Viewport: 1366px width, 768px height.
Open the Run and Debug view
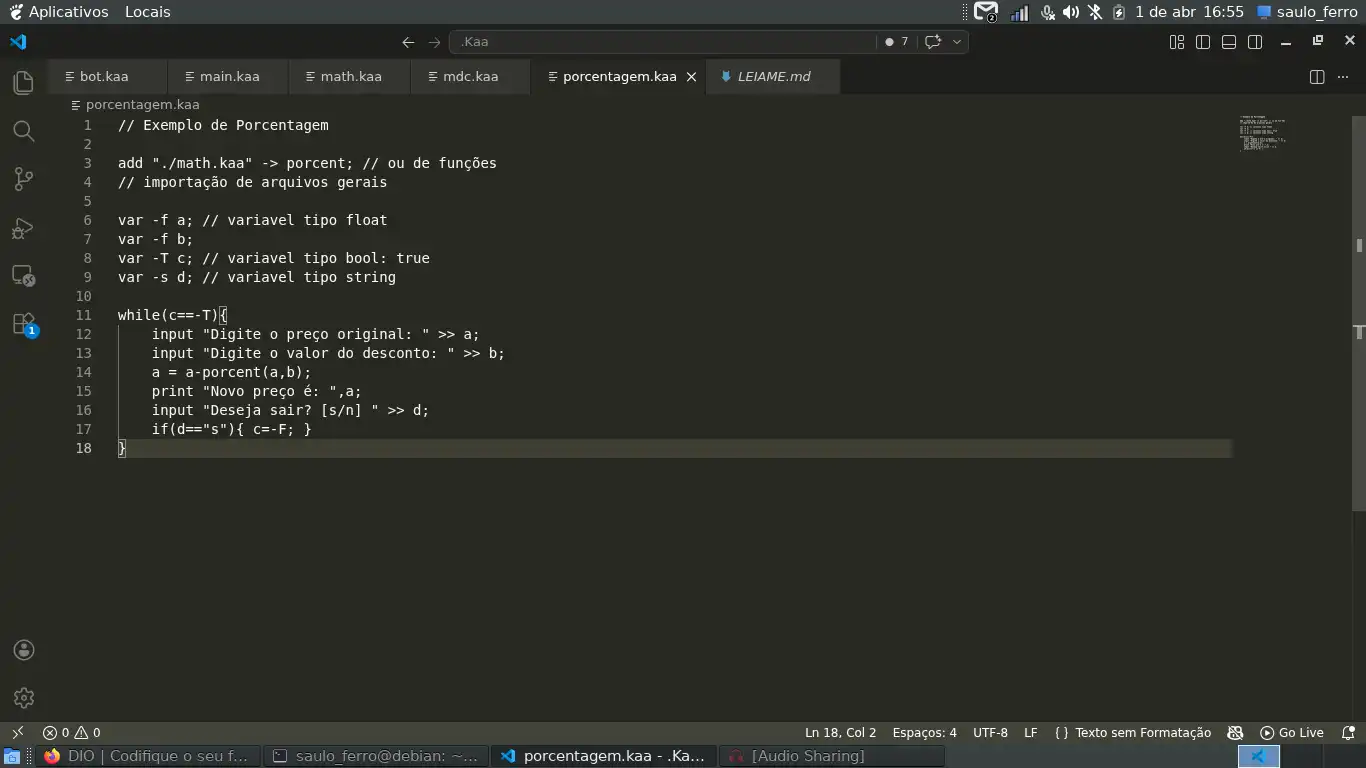[23, 228]
